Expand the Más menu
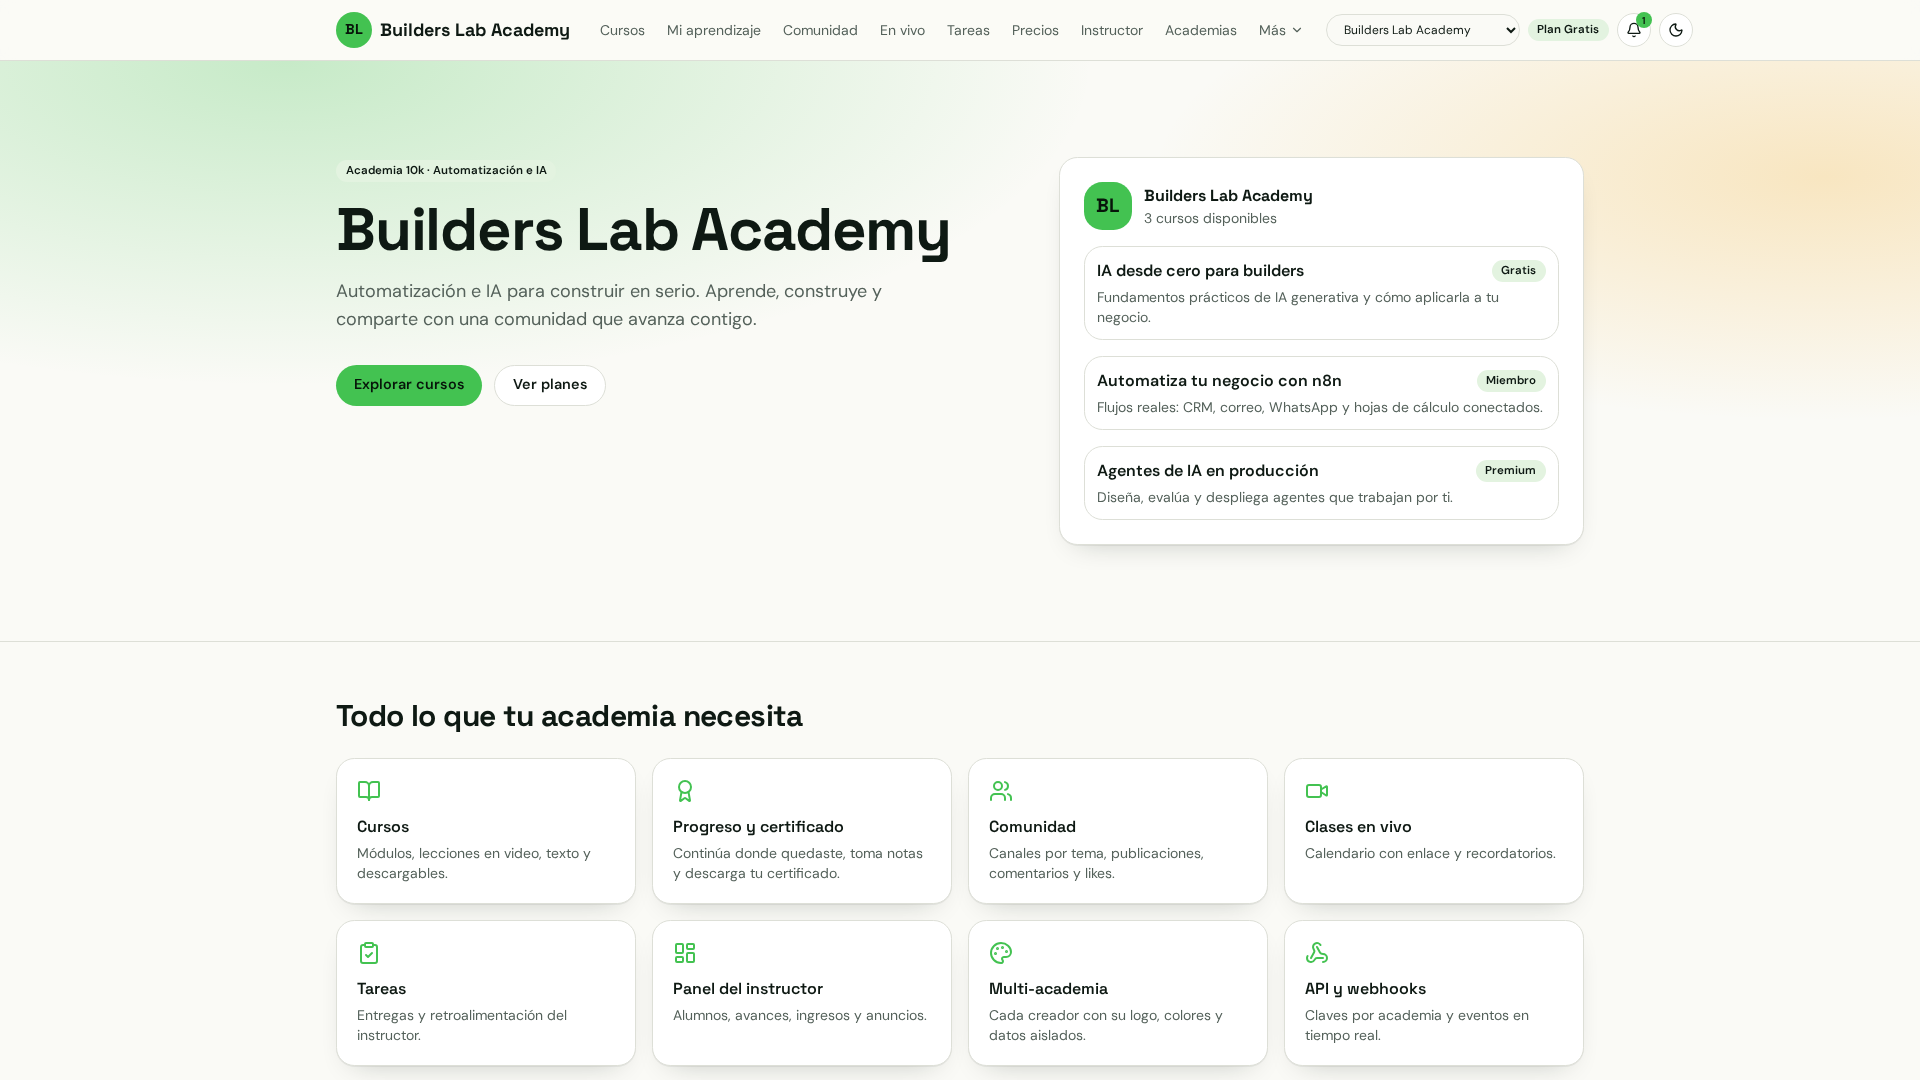Image resolution: width=1920 pixels, height=1080 pixels. (1280, 30)
